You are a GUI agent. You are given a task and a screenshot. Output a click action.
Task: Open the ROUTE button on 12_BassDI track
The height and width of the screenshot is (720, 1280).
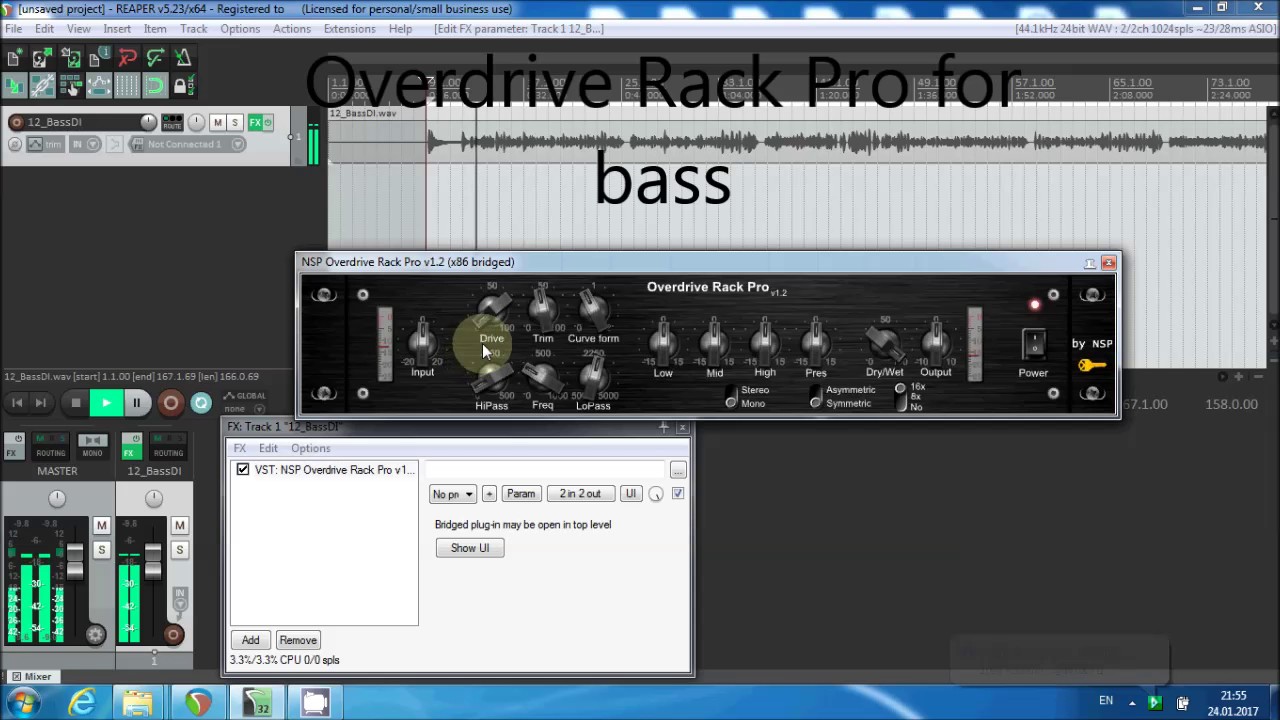172,122
